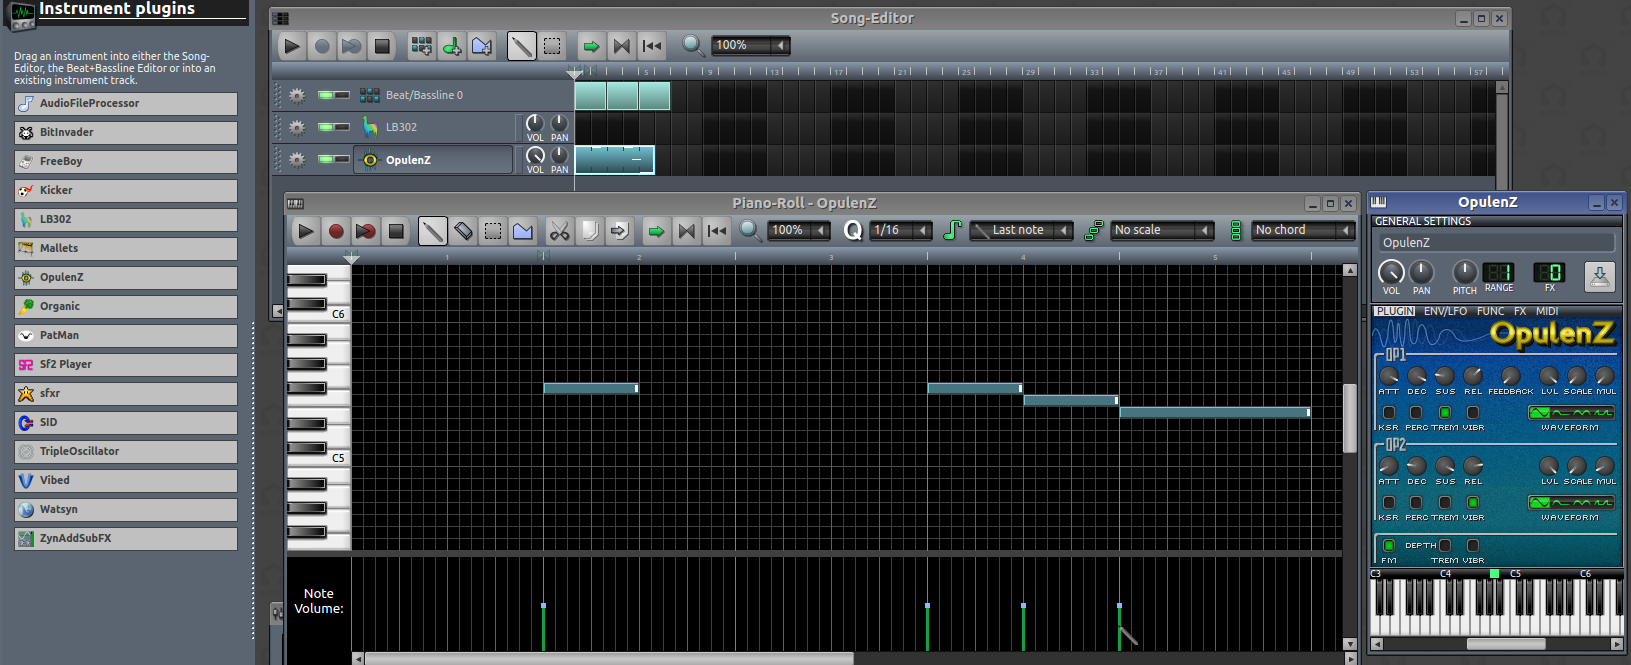Toggle the FM button in OpulenZ
The image size is (1631, 665).
(x=1389, y=545)
